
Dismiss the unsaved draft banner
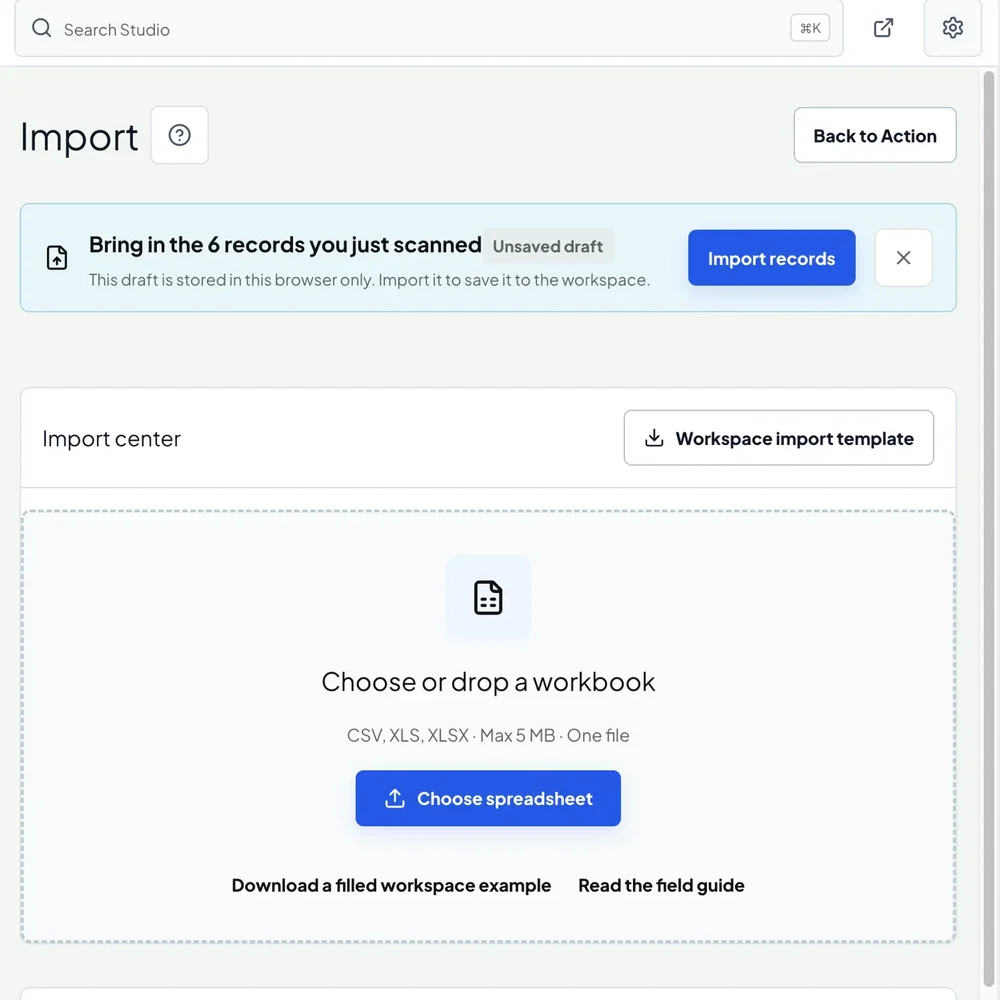point(903,258)
